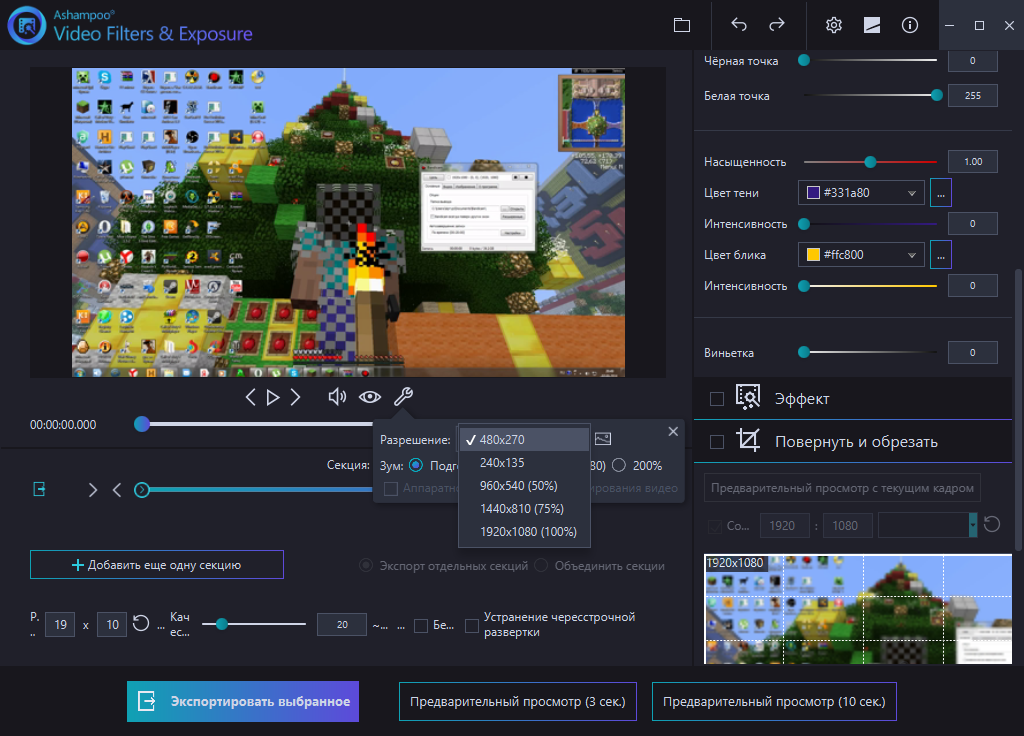1024x736 pixels.
Task: Click section range start handle
Action: pos(142,490)
